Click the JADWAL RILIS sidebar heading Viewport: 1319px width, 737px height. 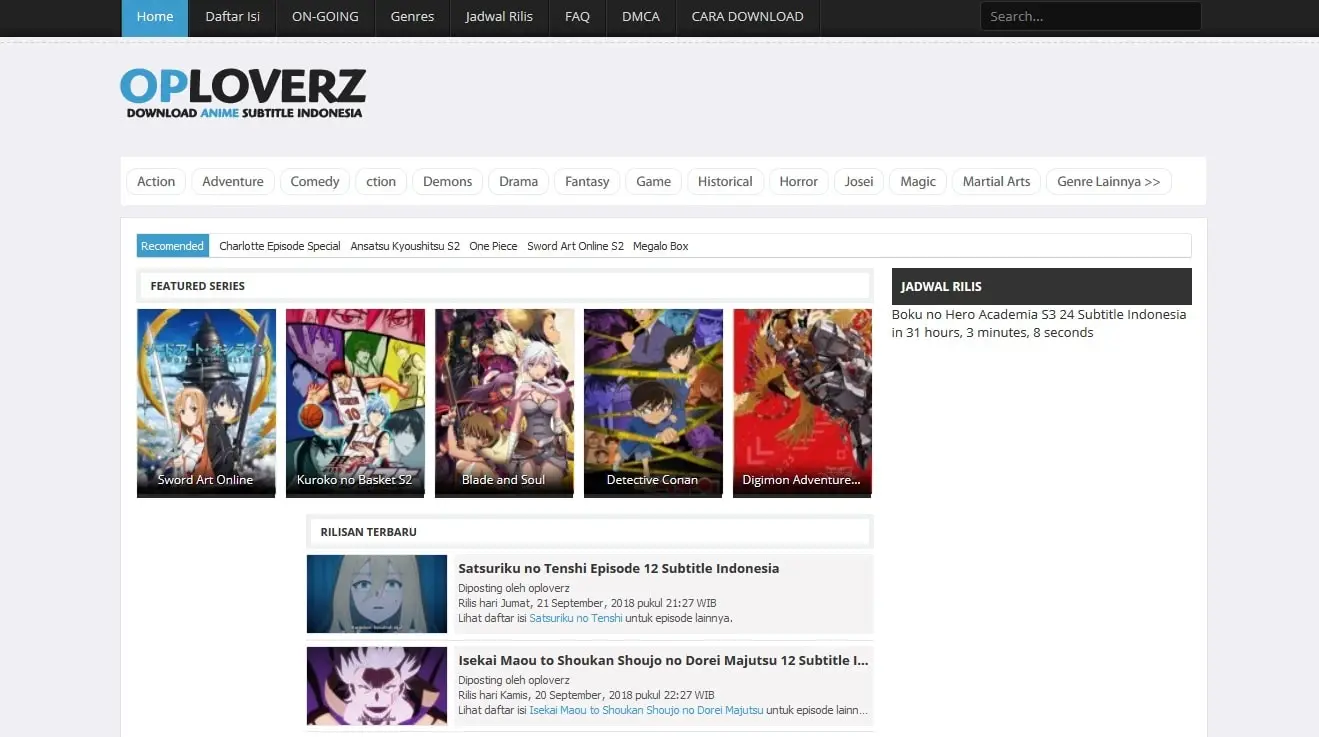pyautogui.click(x=941, y=286)
